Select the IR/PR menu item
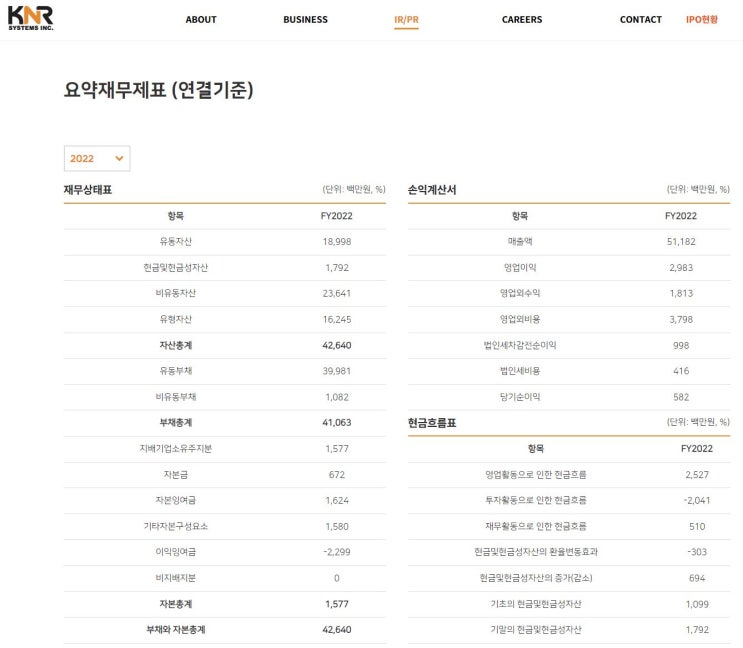This screenshot has width=743, height=648. (406, 19)
